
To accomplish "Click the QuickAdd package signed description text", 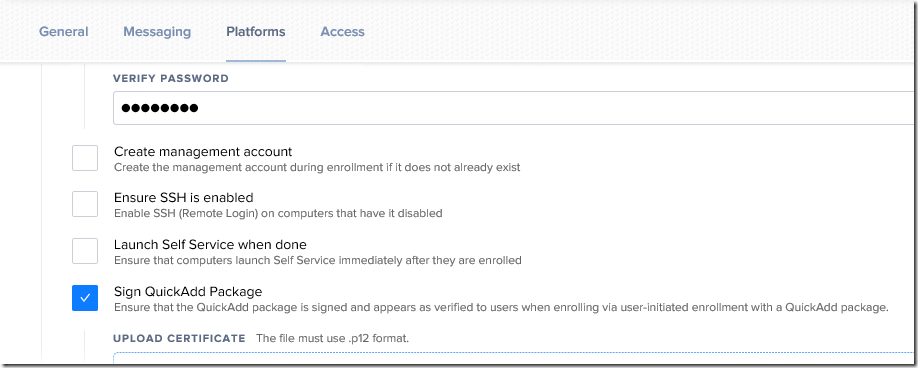I will pos(501,307).
